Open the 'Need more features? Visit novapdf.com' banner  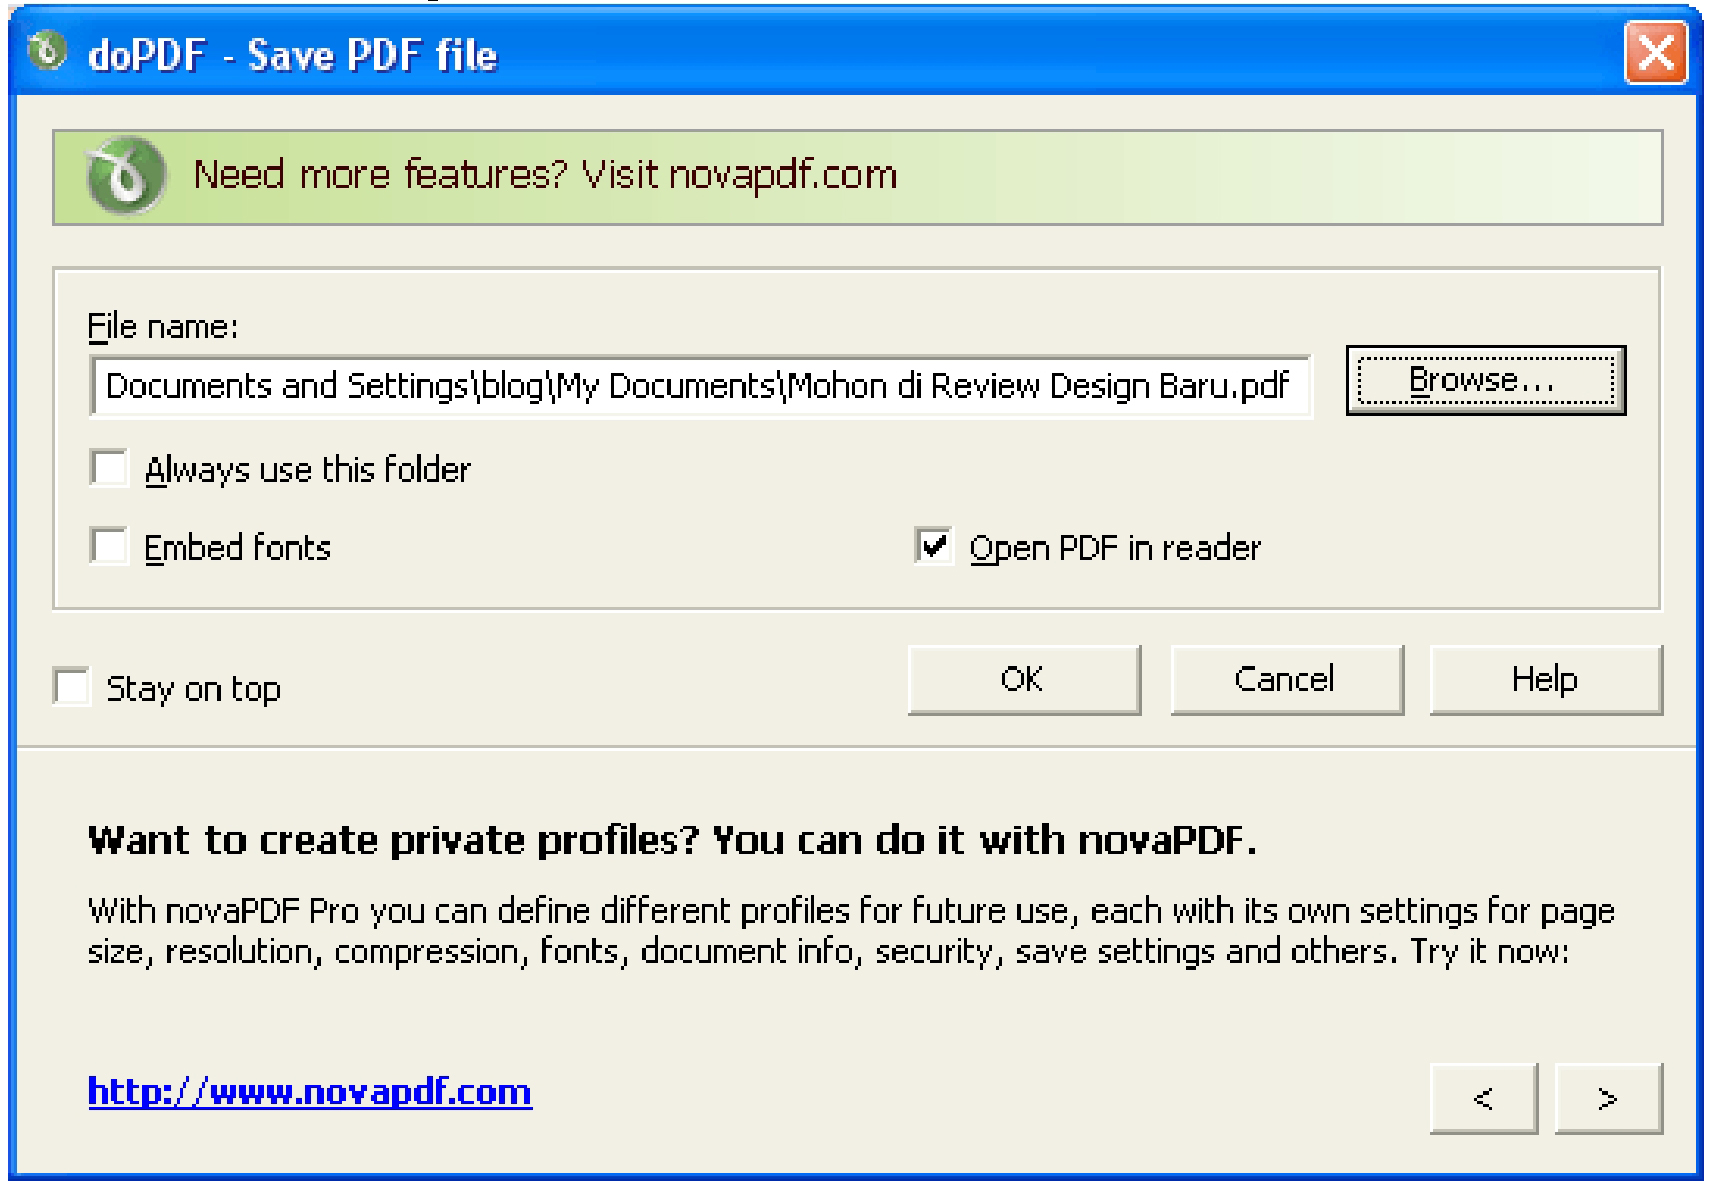(x=857, y=177)
